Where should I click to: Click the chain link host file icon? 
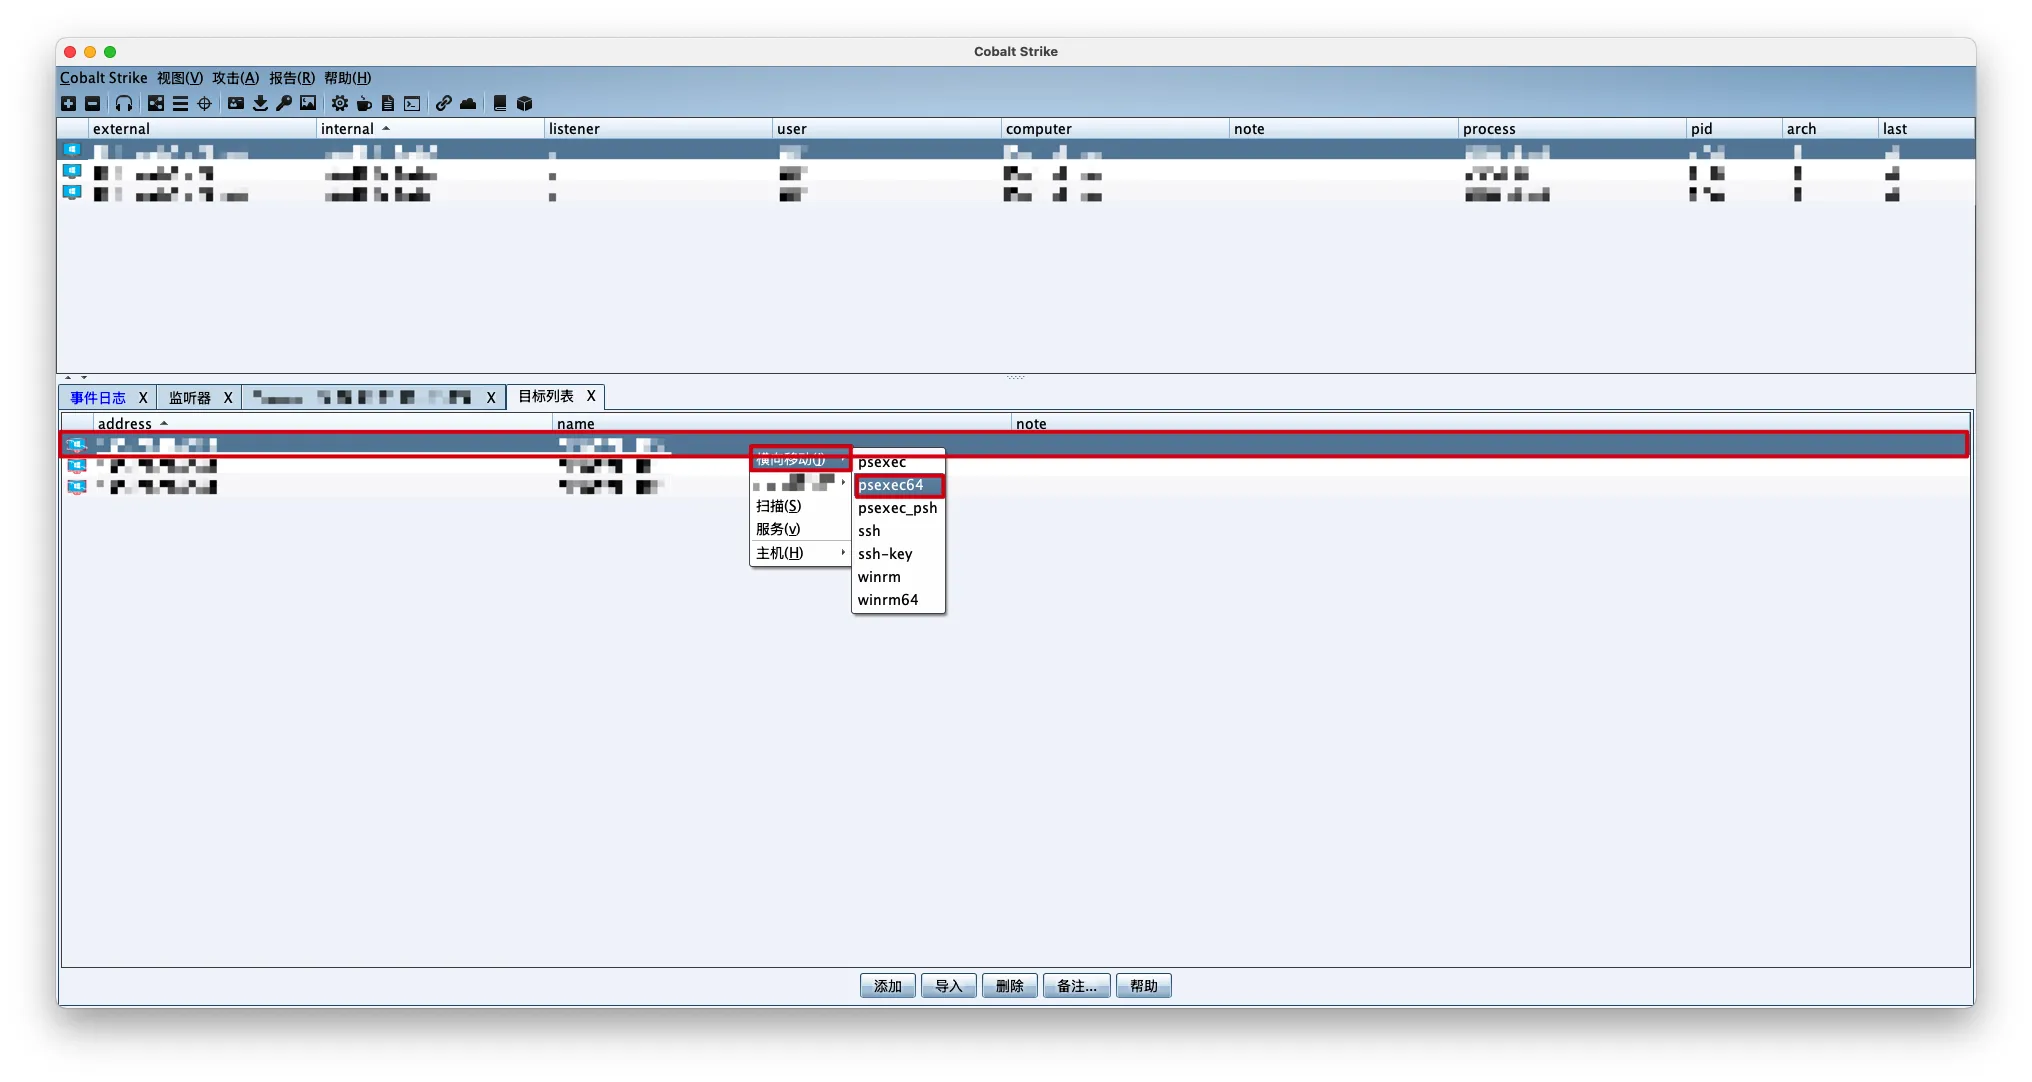pos(443,103)
